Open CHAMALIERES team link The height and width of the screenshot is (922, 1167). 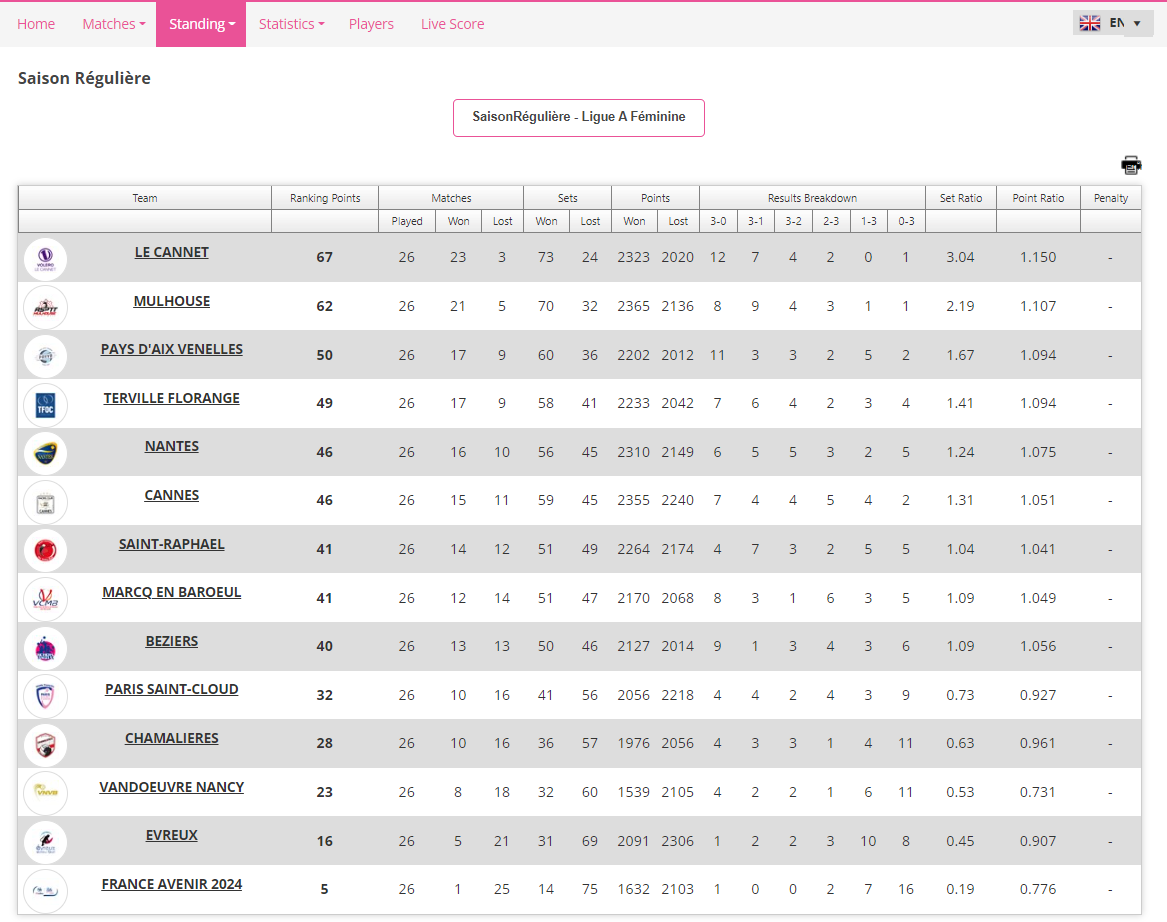171,738
